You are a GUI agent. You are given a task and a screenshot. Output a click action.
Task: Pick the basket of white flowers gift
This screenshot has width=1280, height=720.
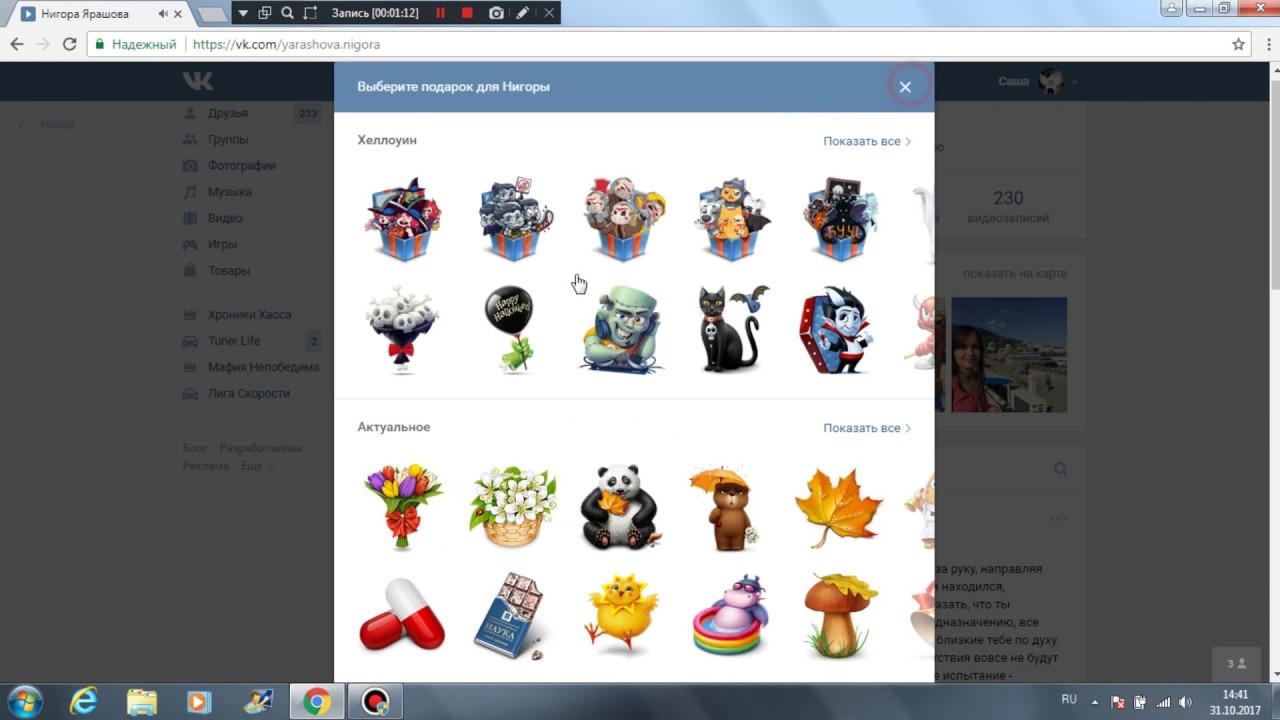[512, 506]
